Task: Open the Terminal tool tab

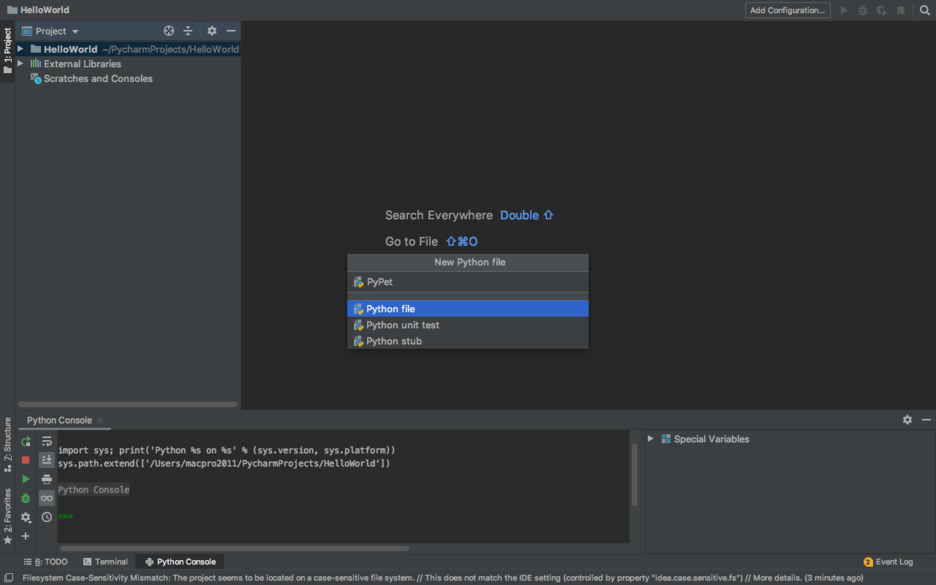Action: click(x=106, y=562)
